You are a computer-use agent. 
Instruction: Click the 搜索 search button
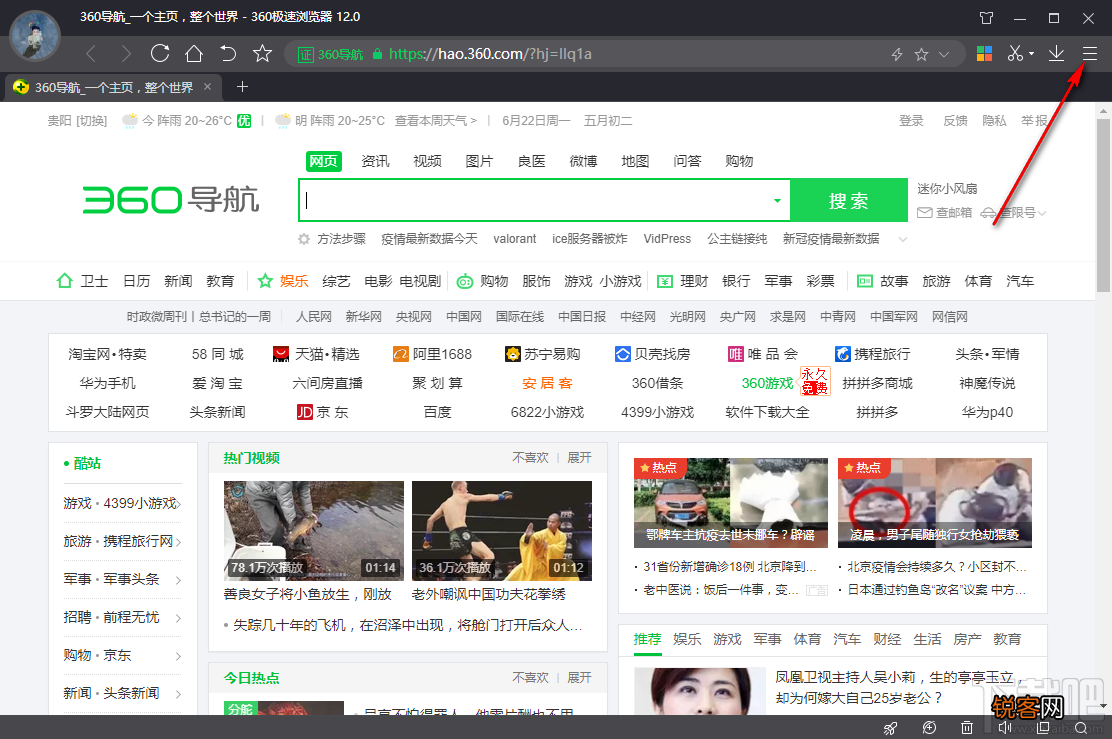[848, 200]
